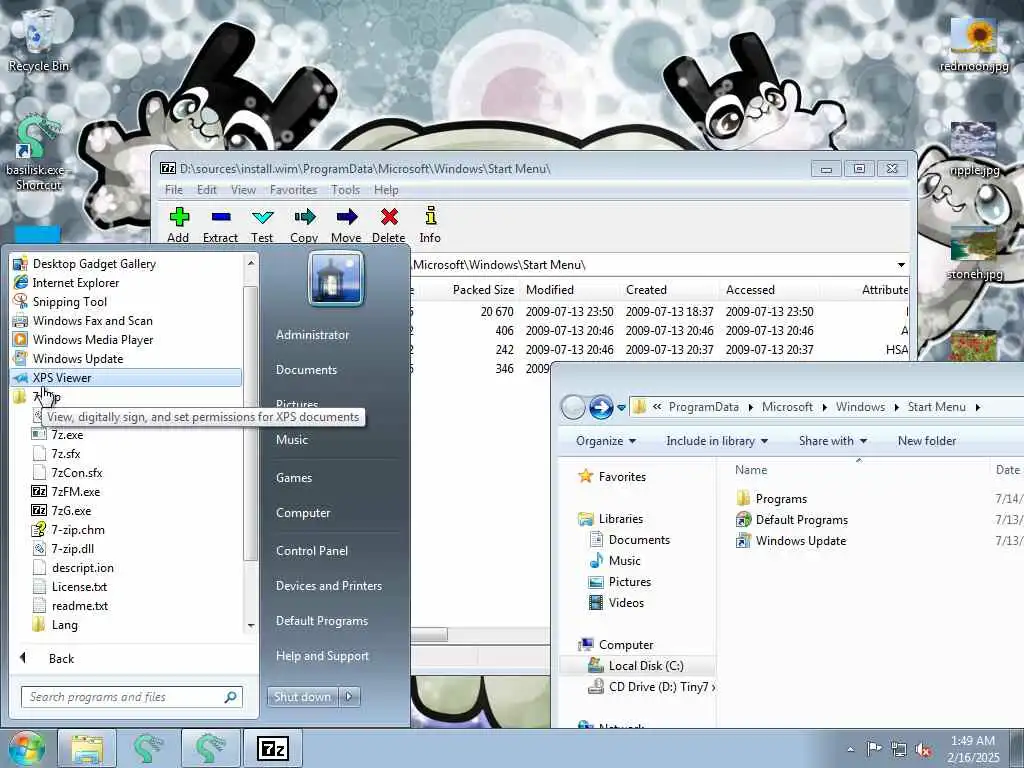Screen dimensions: 1024x768
Task: Launch Internet Explorer from Start menu
Action: coord(127,283)
